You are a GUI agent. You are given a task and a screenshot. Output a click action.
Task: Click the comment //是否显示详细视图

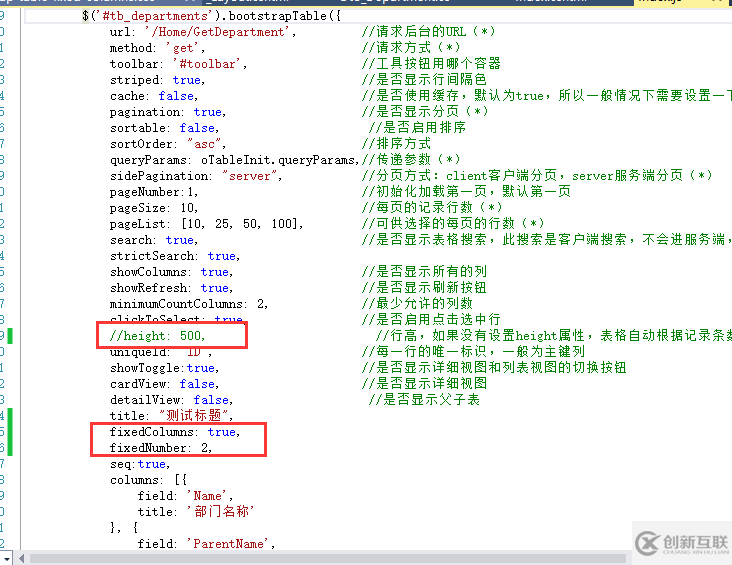(424, 384)
